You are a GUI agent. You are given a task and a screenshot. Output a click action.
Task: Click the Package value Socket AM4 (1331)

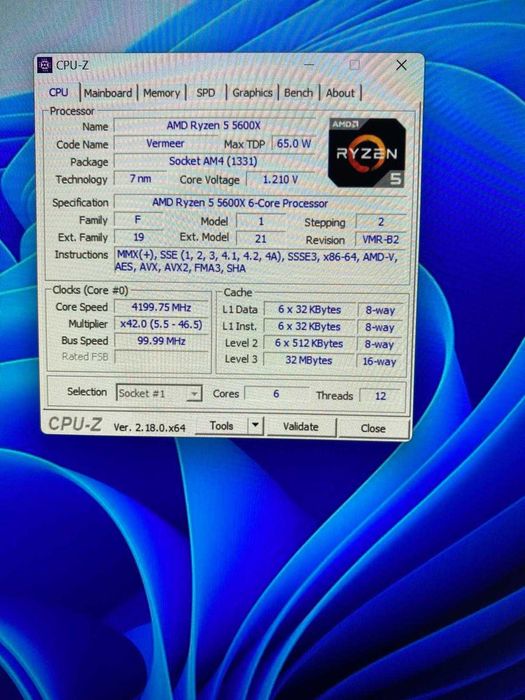(213, 161)
